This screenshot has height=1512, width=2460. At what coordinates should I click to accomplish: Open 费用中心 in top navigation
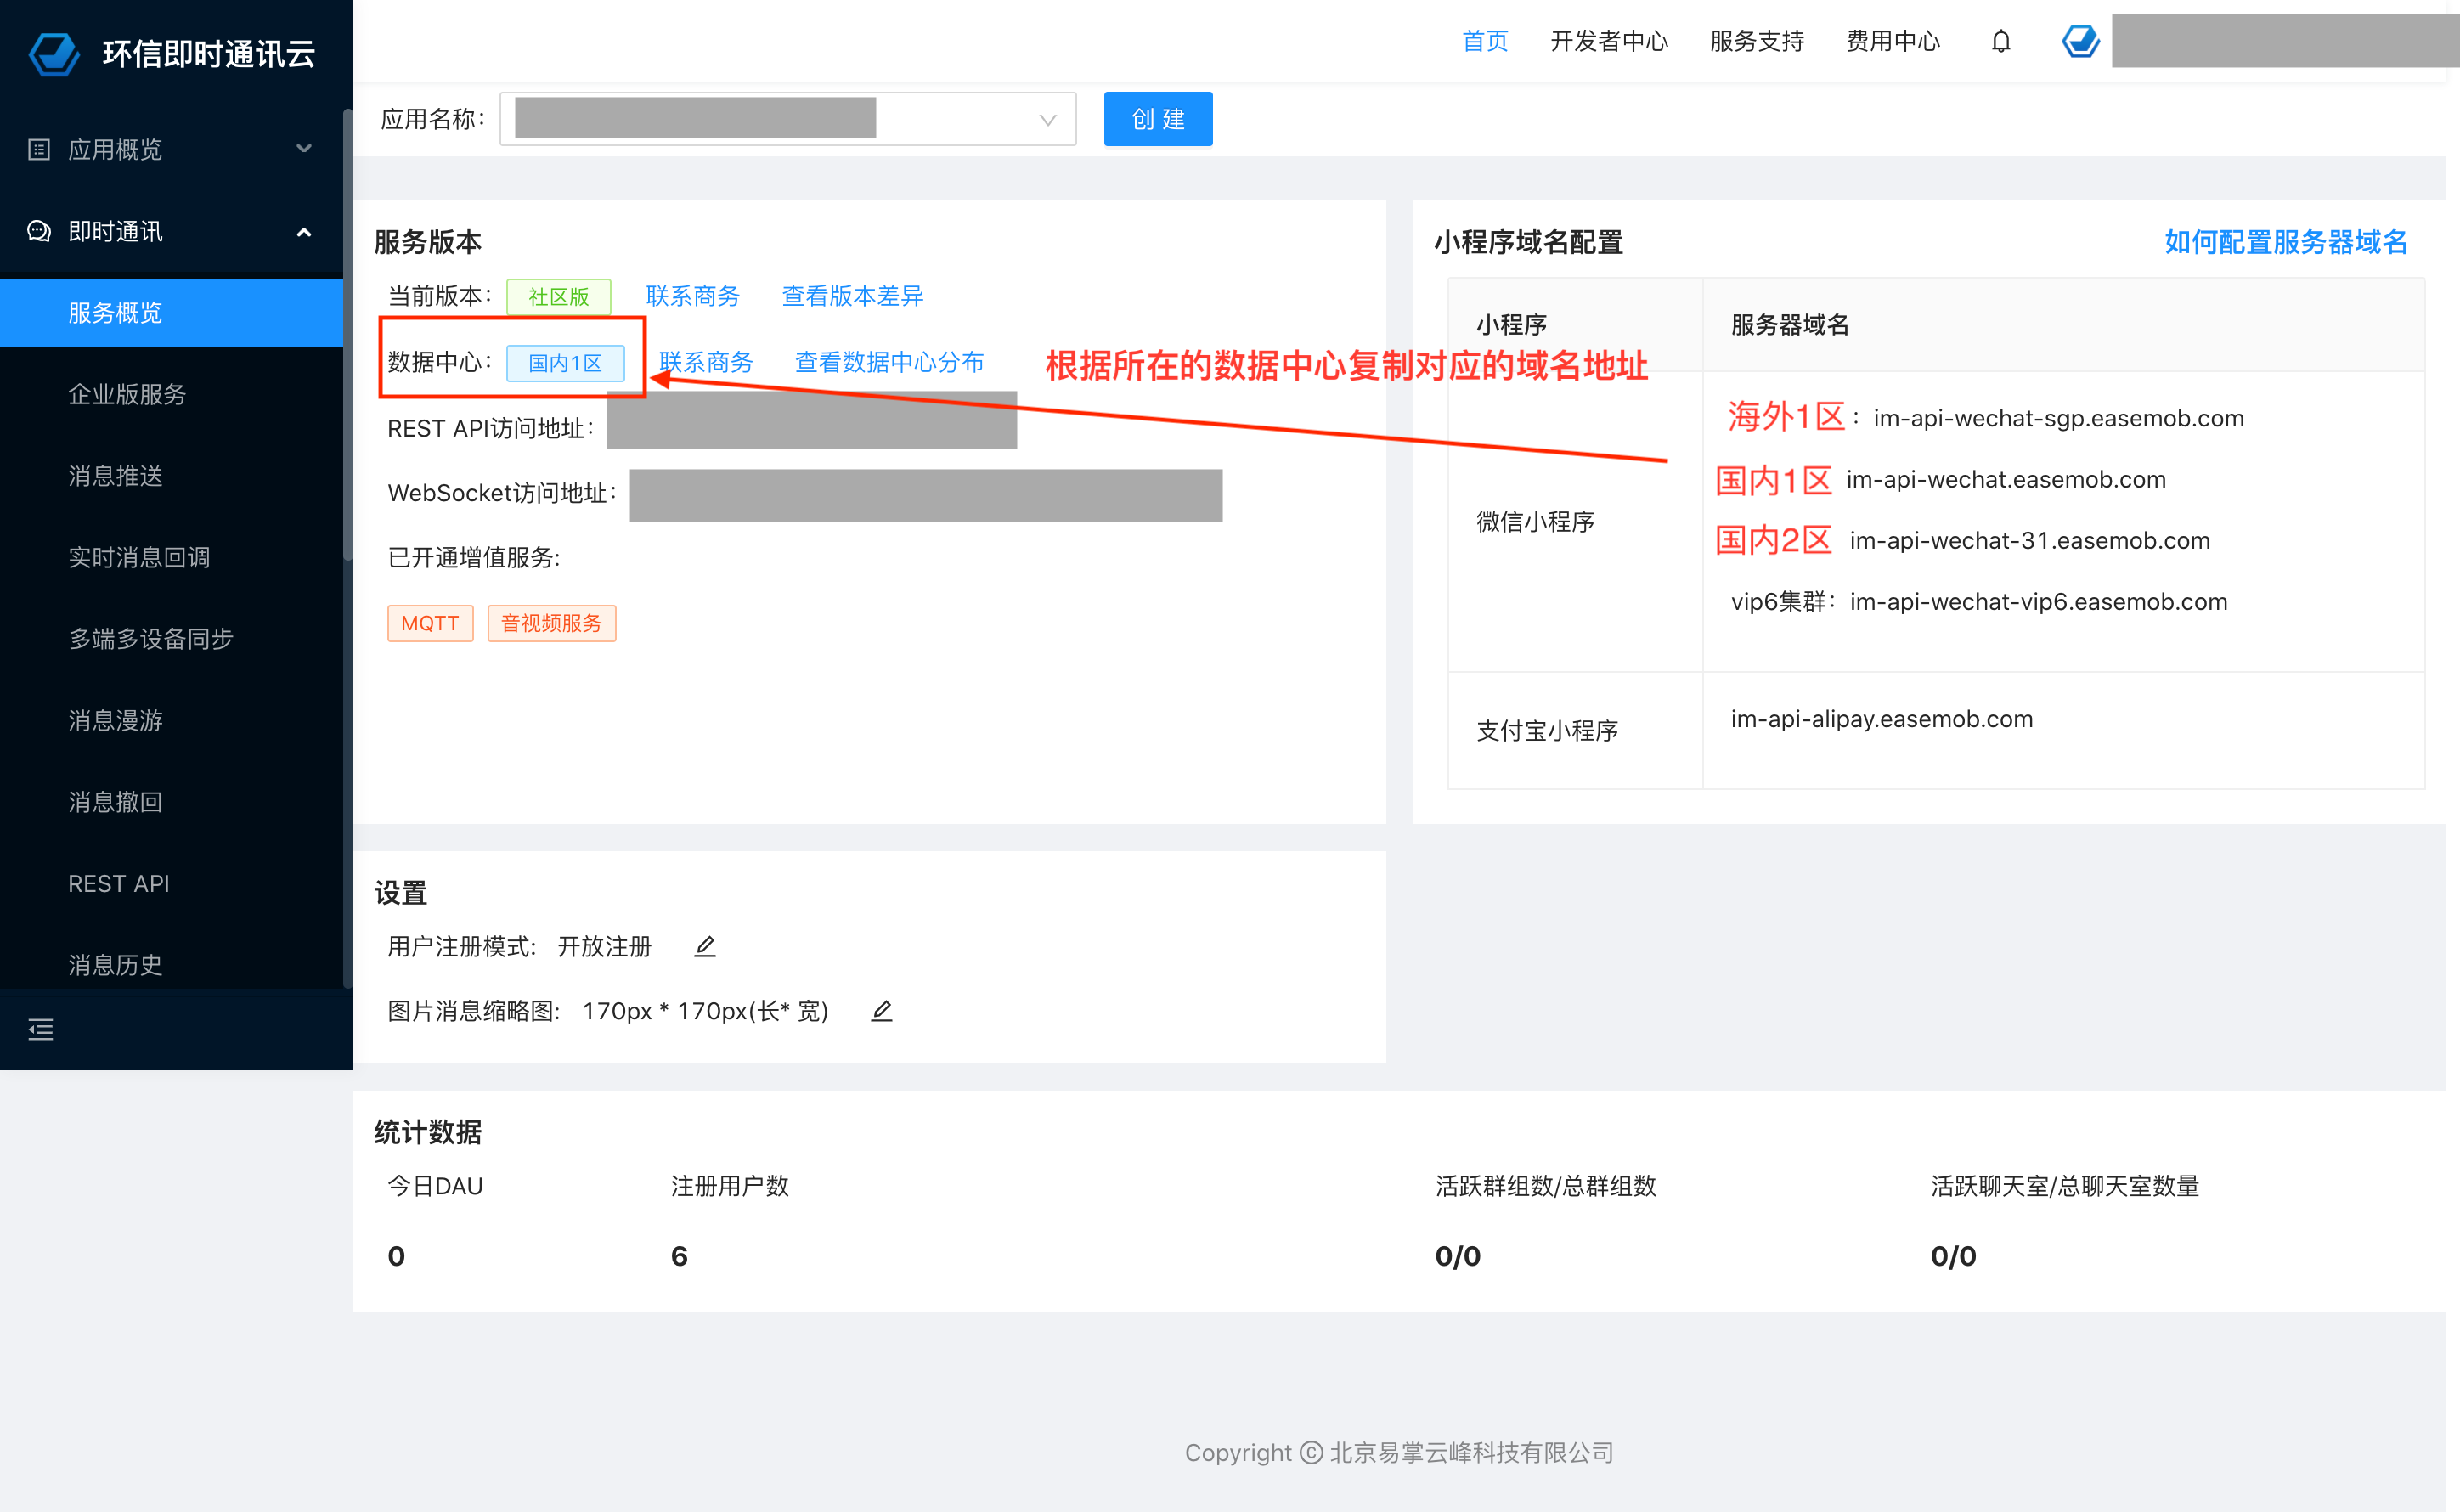[1893, 41]
